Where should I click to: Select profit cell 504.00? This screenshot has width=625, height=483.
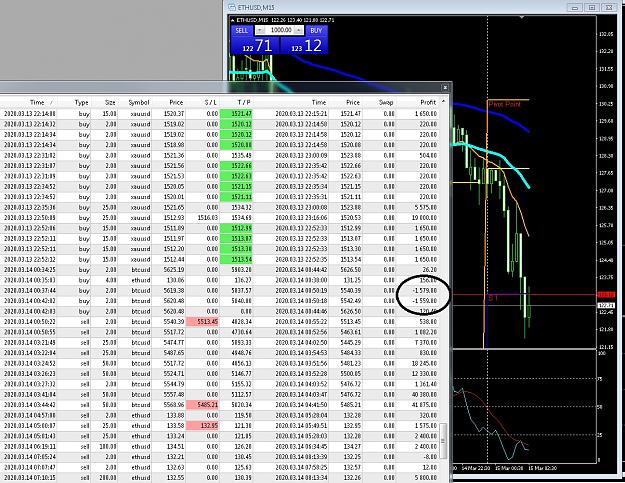[x=428, y=155]
